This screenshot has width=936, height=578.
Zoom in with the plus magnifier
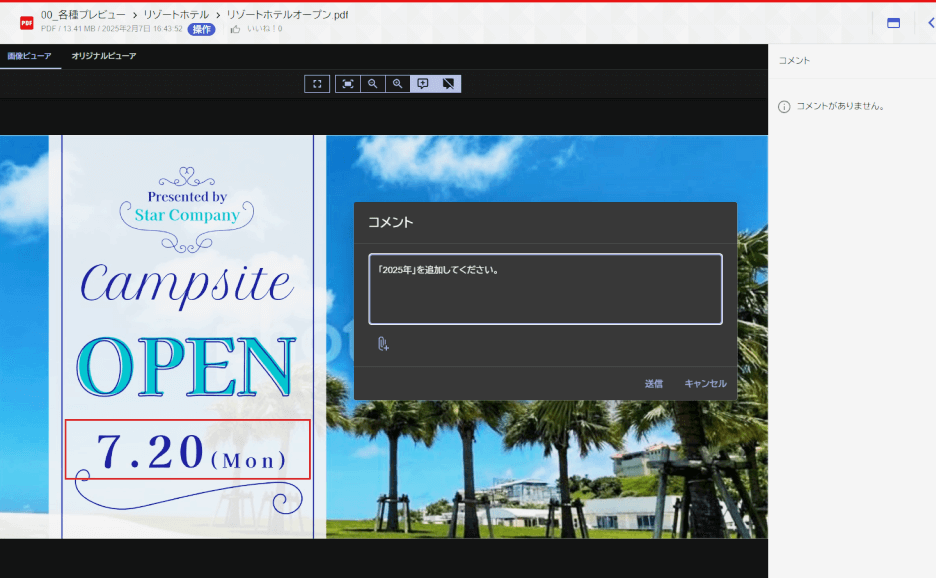point(398,84)
